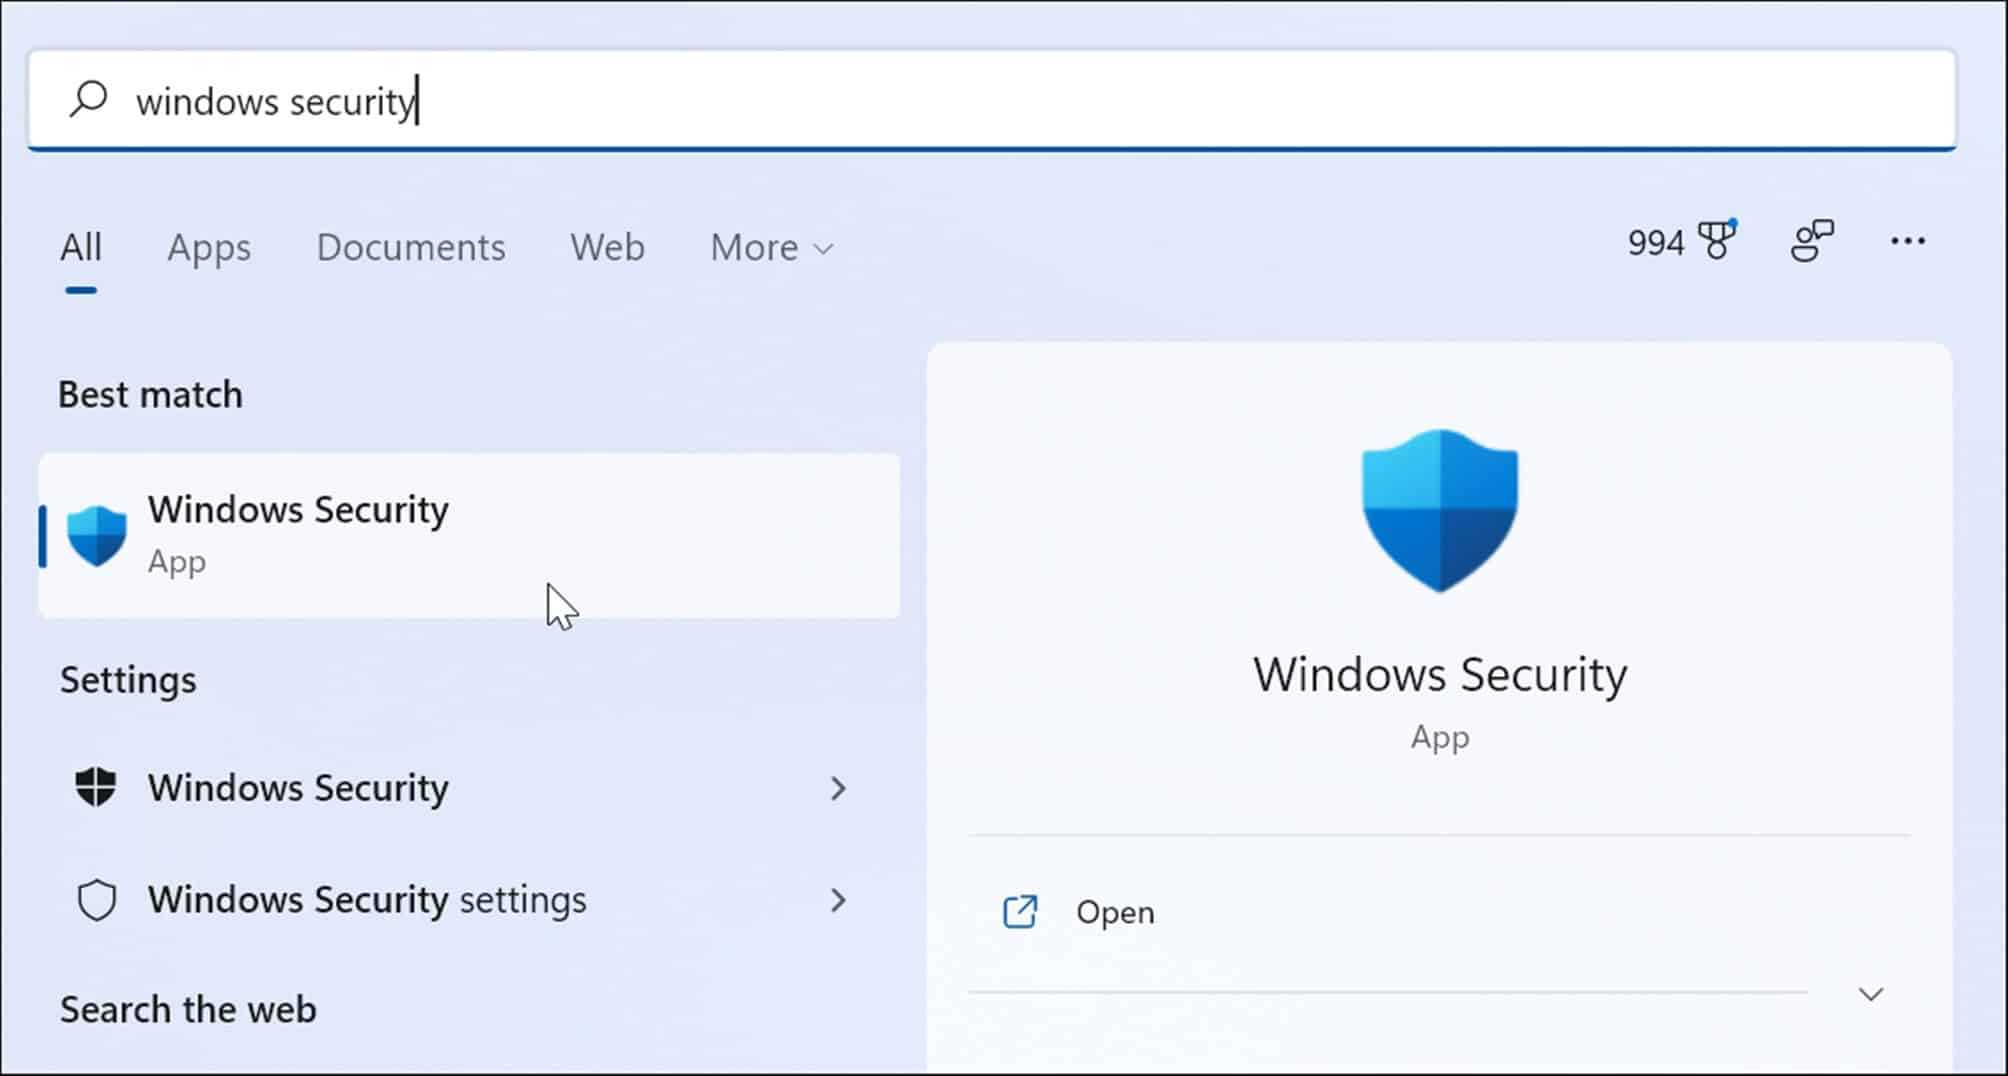The width and height of the screenshot is (2008, 1076).
Task: Open the Windows Security app
Action: click(x=470, y=531)
